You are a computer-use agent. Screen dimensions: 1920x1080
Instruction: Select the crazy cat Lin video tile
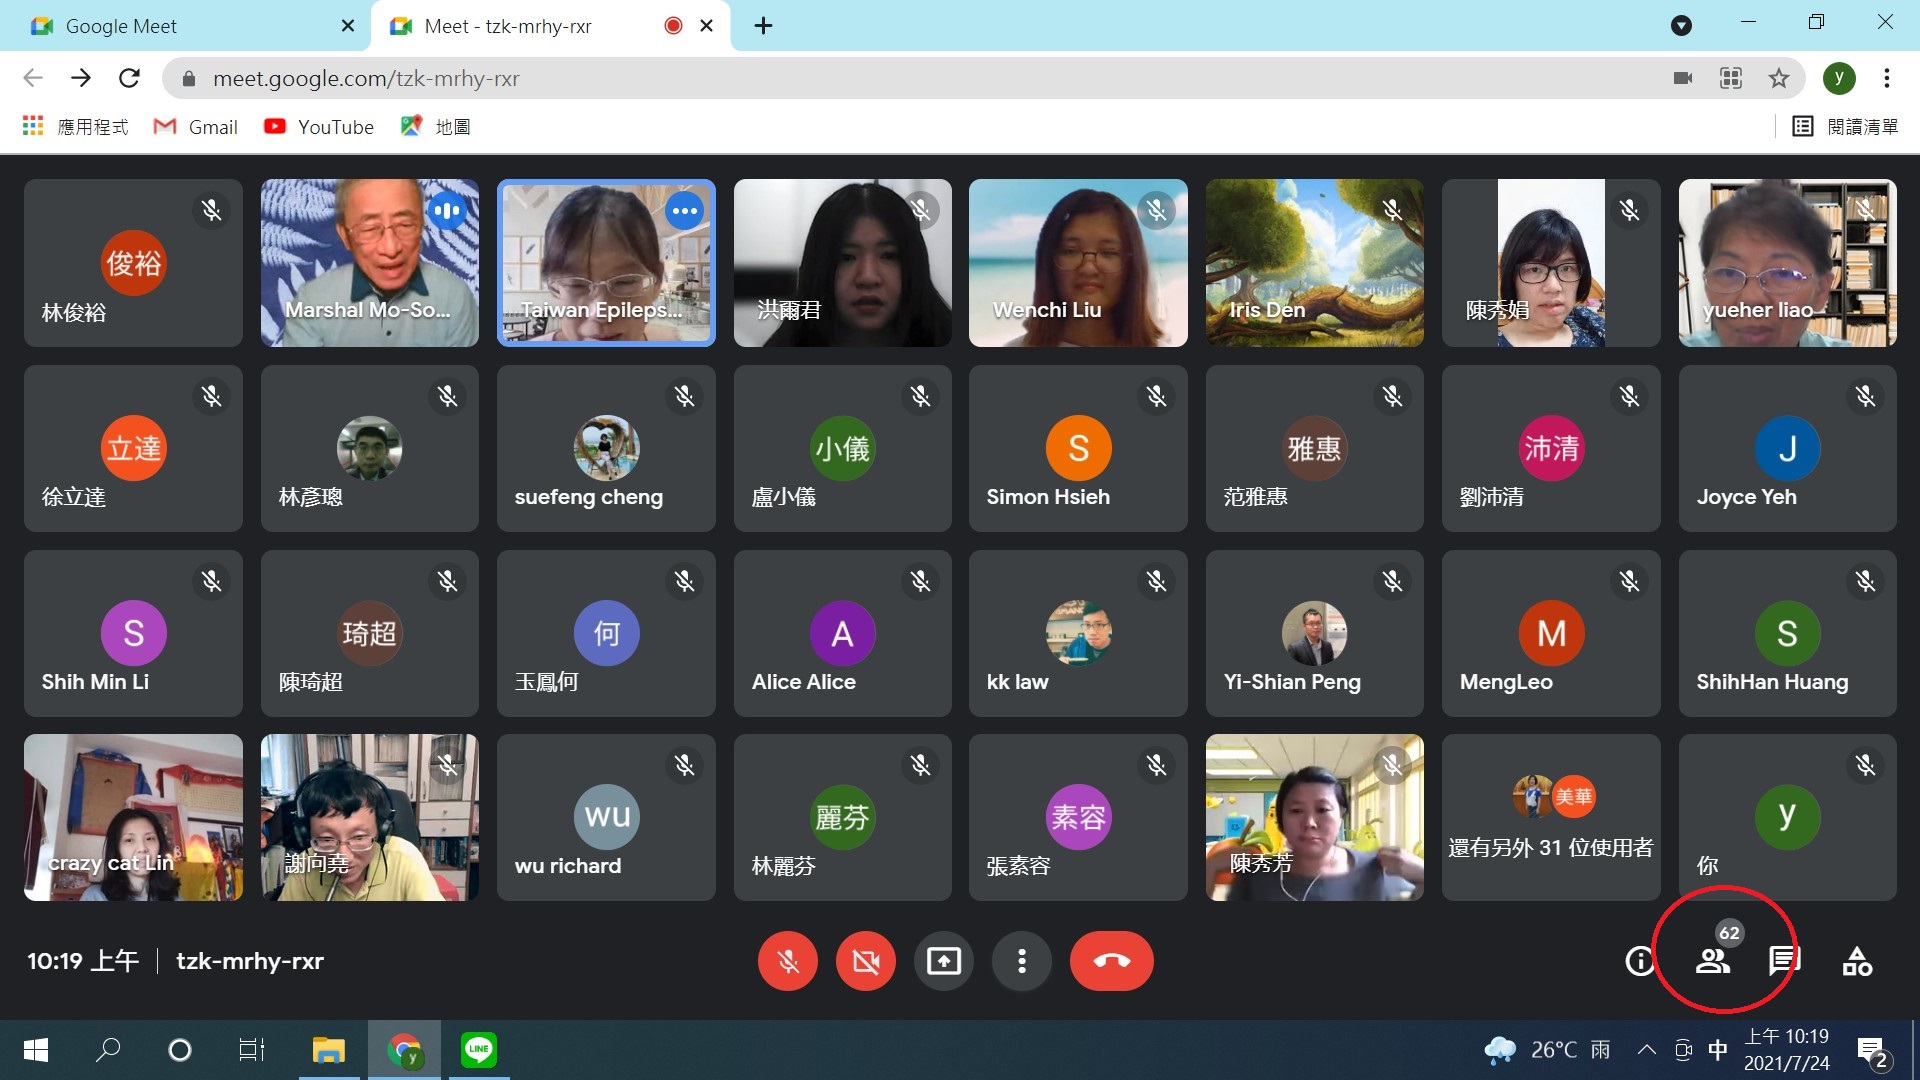click(x=133, y=818)
